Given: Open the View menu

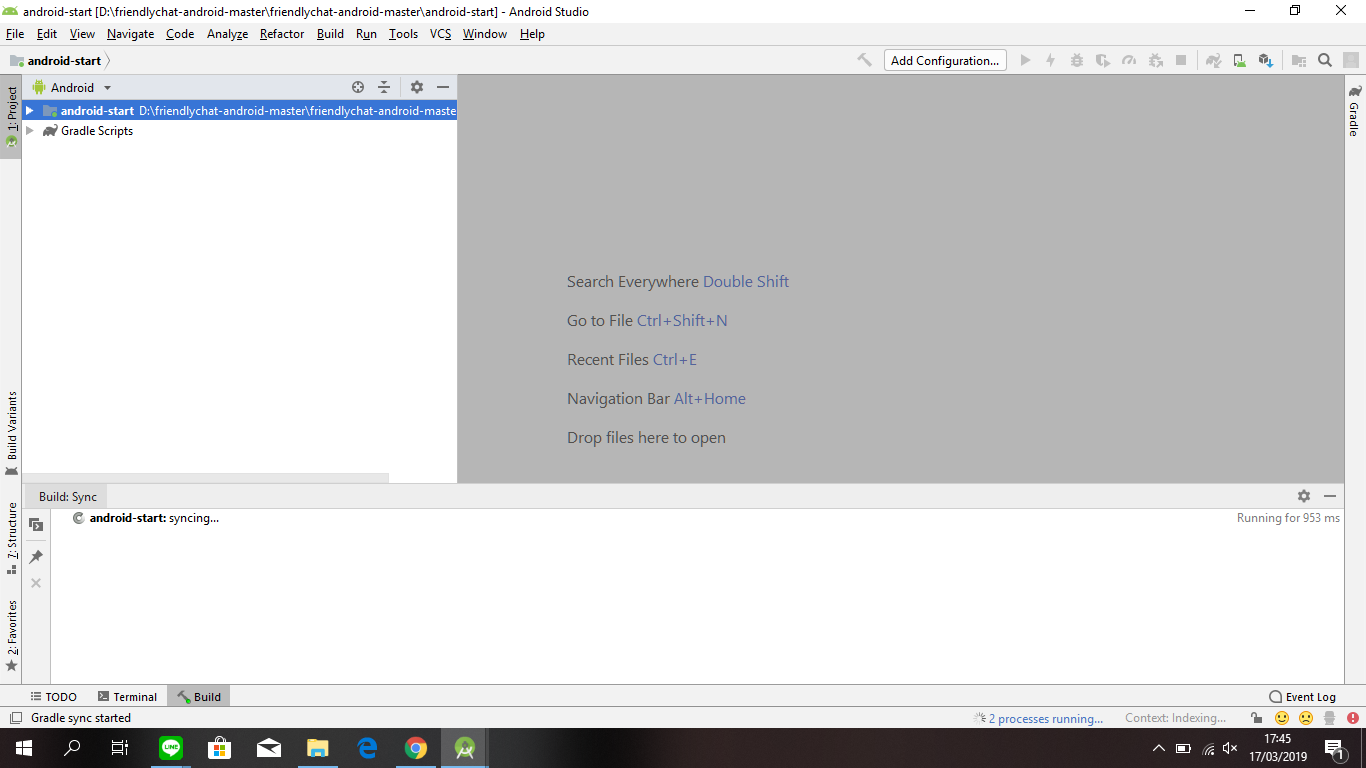Looking at the screenshot, I should click(x=82, y=34).
